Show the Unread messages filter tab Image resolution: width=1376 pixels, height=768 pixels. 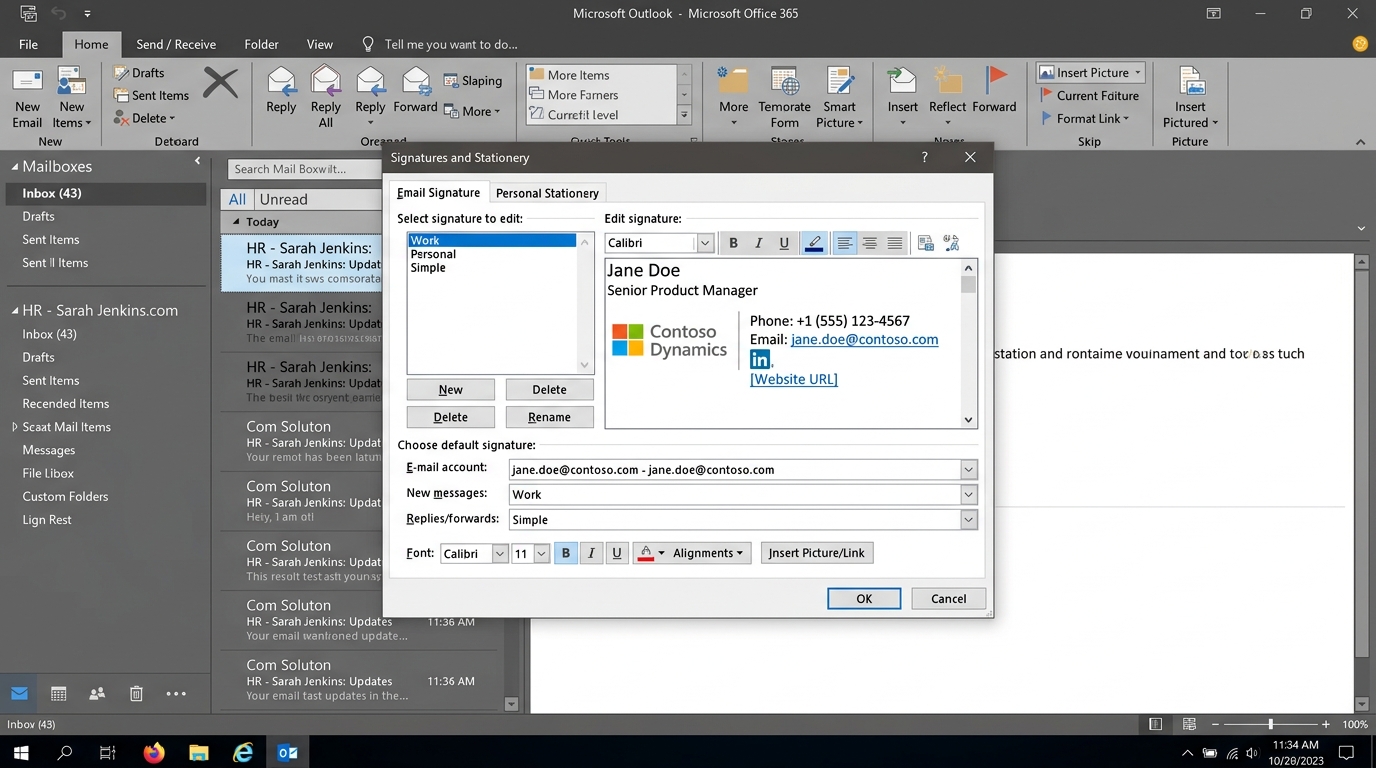point(284,199)
